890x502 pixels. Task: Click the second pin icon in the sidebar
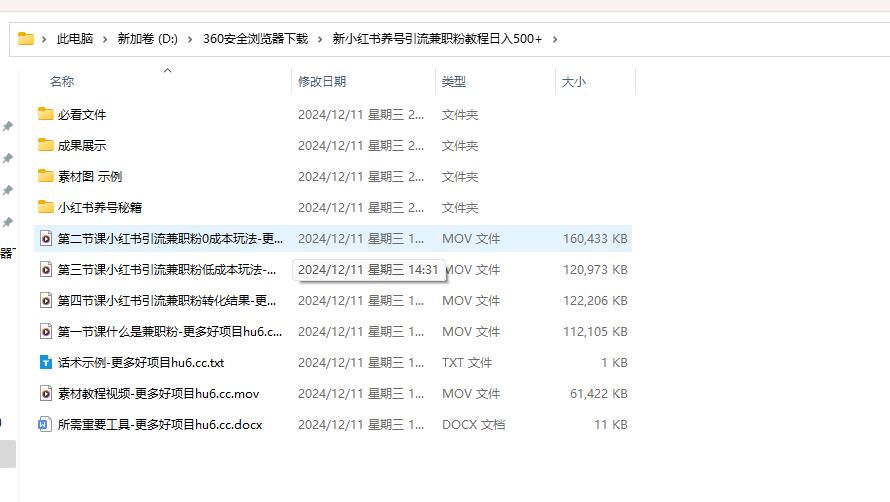click(x=8, y=158)
